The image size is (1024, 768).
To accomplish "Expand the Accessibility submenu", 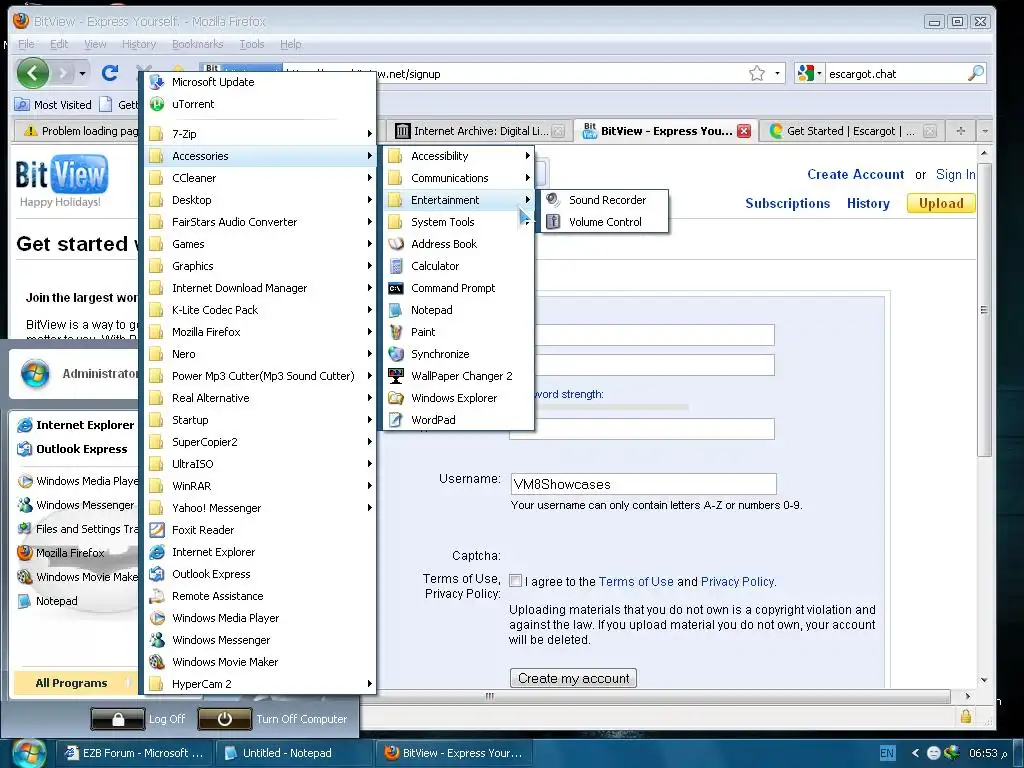I will coord(458,156).
